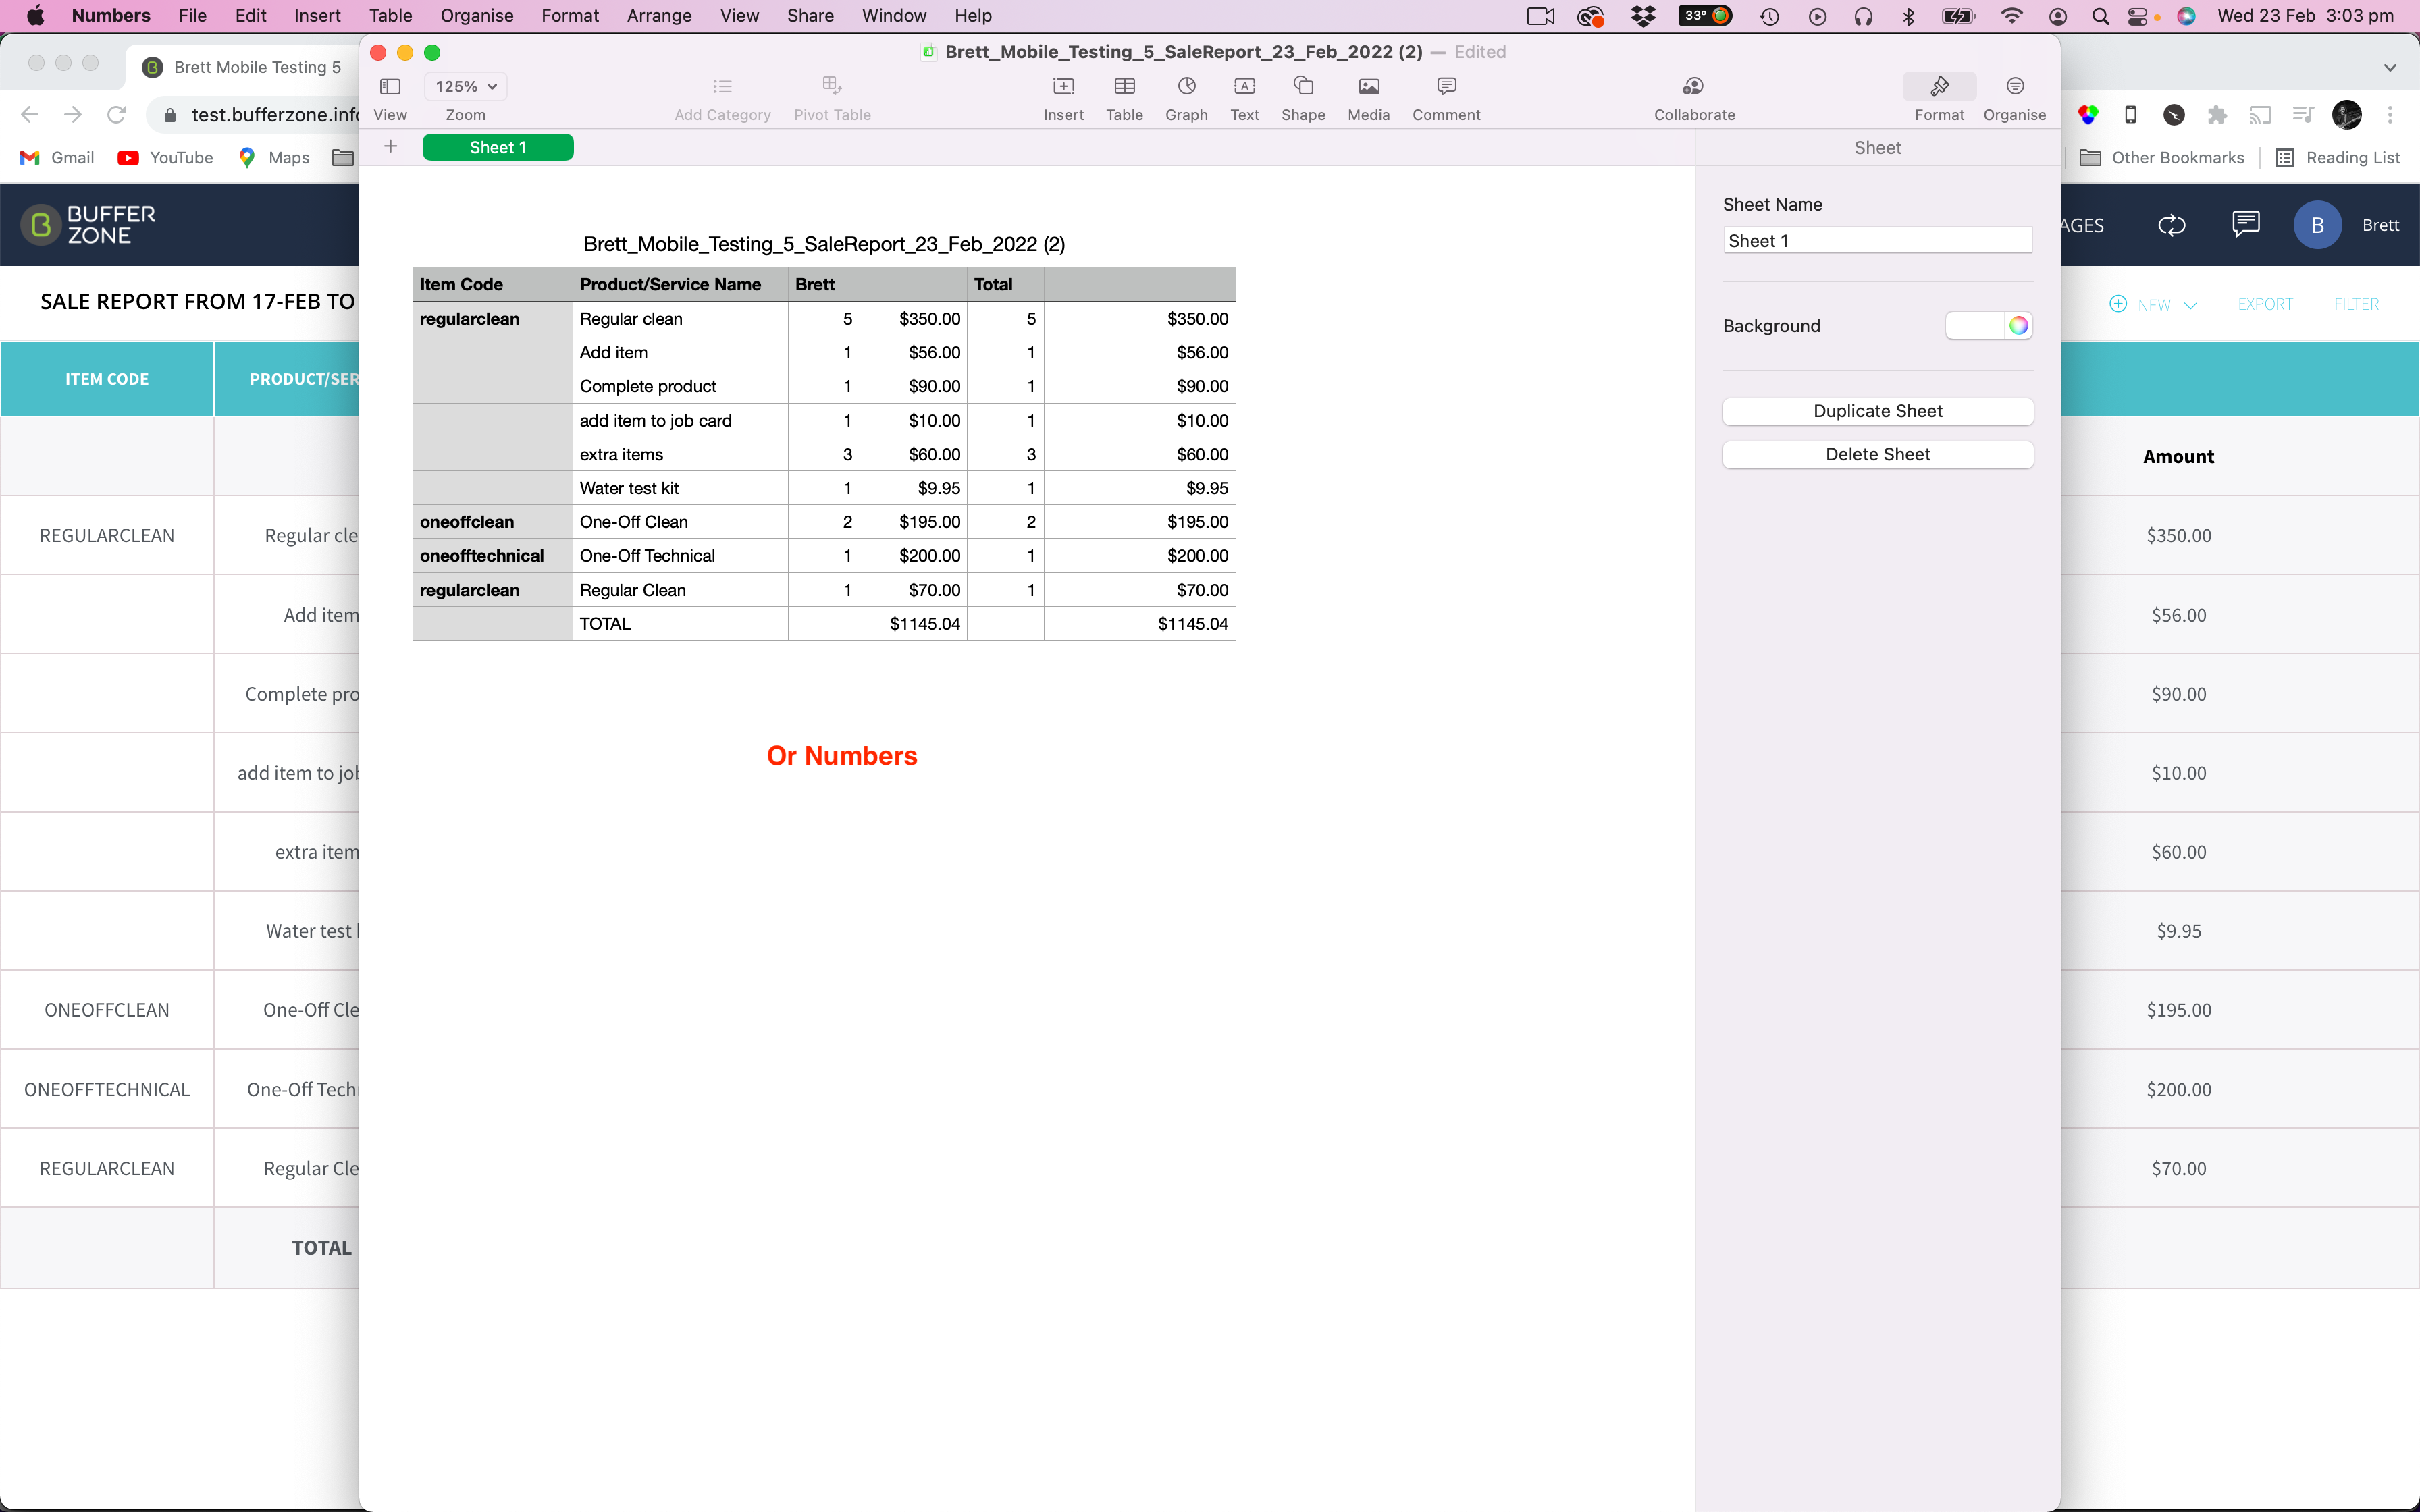
Task: Select the TOTAL label cell
Action: pos(680,624)
